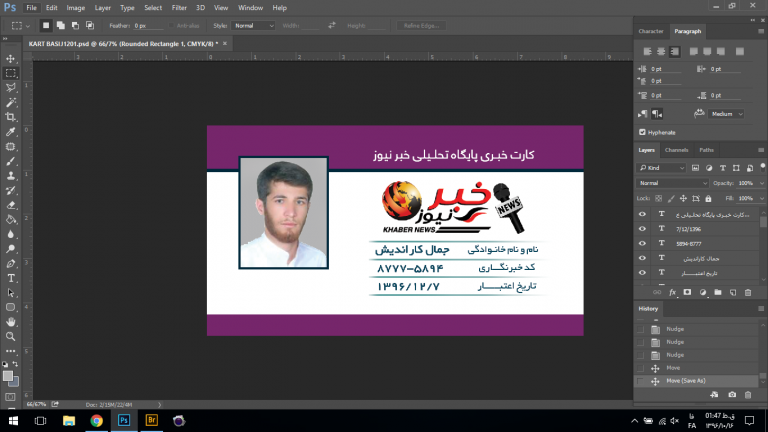
Task: Toggle the lock all layer button
Action: pos(708,198)
